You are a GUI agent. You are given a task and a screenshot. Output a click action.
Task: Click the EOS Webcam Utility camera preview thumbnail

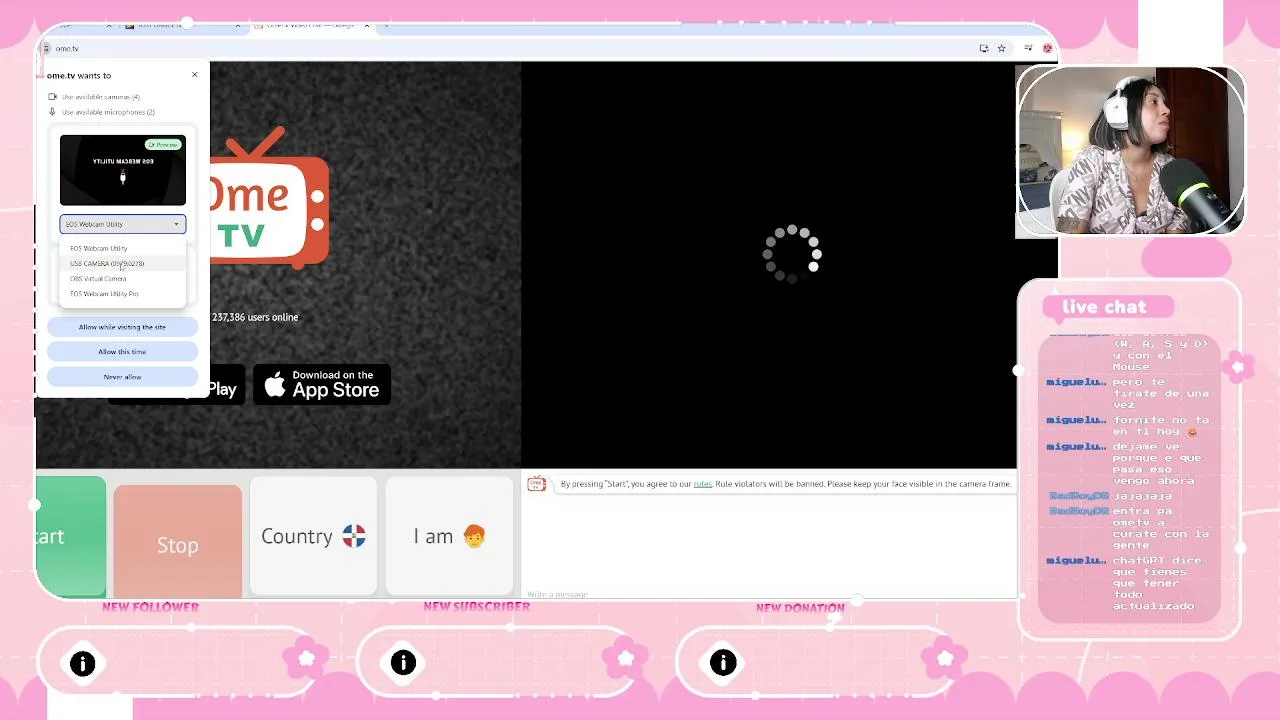(122, 170)
